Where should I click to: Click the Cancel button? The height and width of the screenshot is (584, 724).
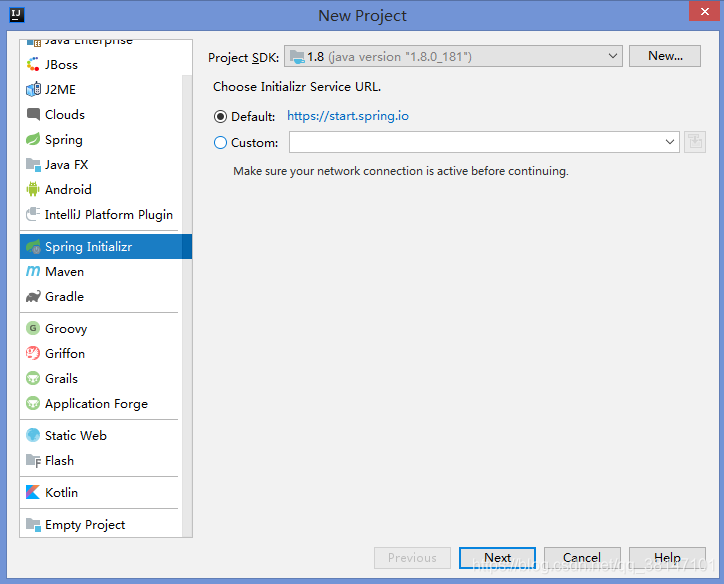click(582, 558)
